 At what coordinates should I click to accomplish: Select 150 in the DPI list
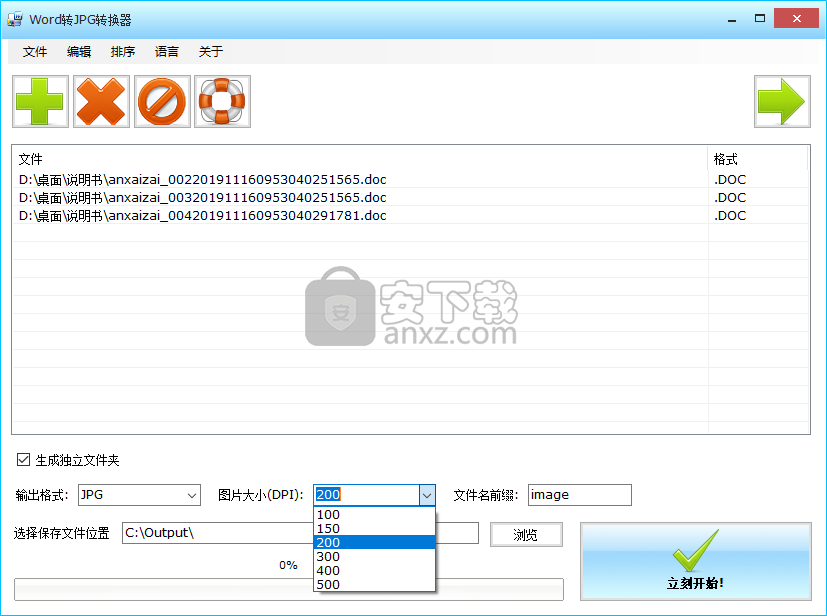[x=374, y=528]
